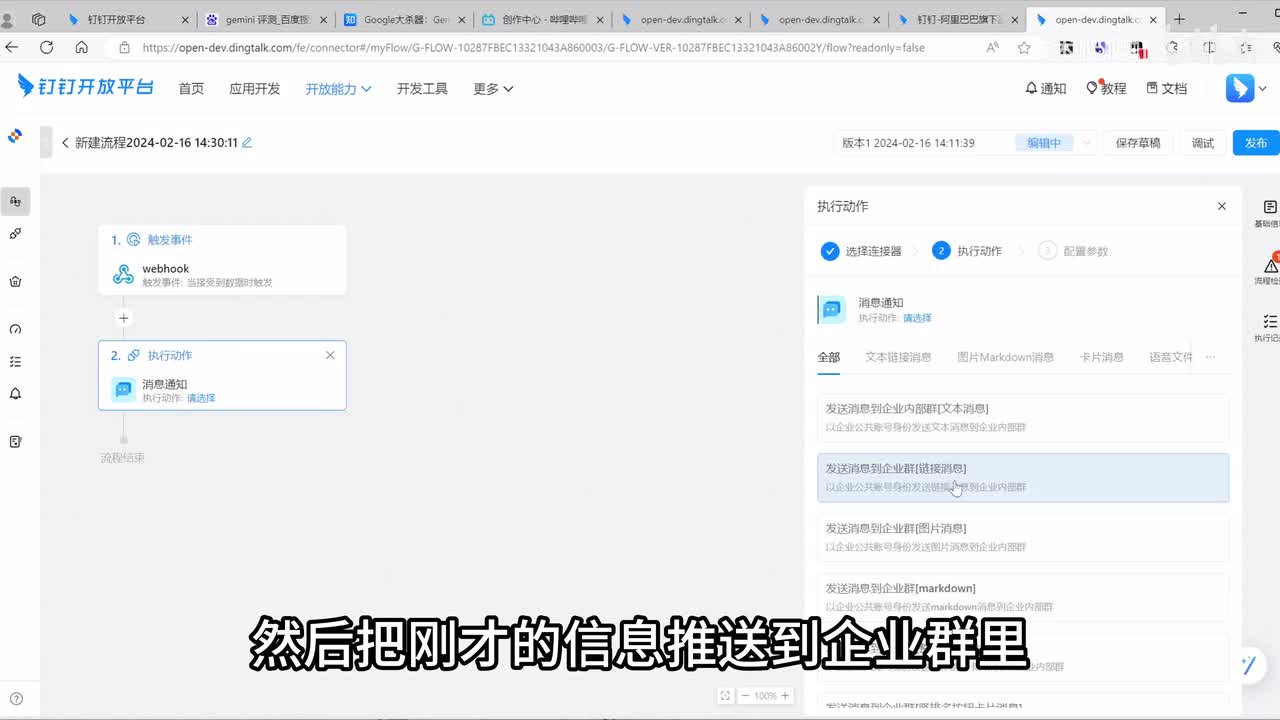Zoom in the canvas with plus
Screen dimensions: 1280x720
pos(785,696)
